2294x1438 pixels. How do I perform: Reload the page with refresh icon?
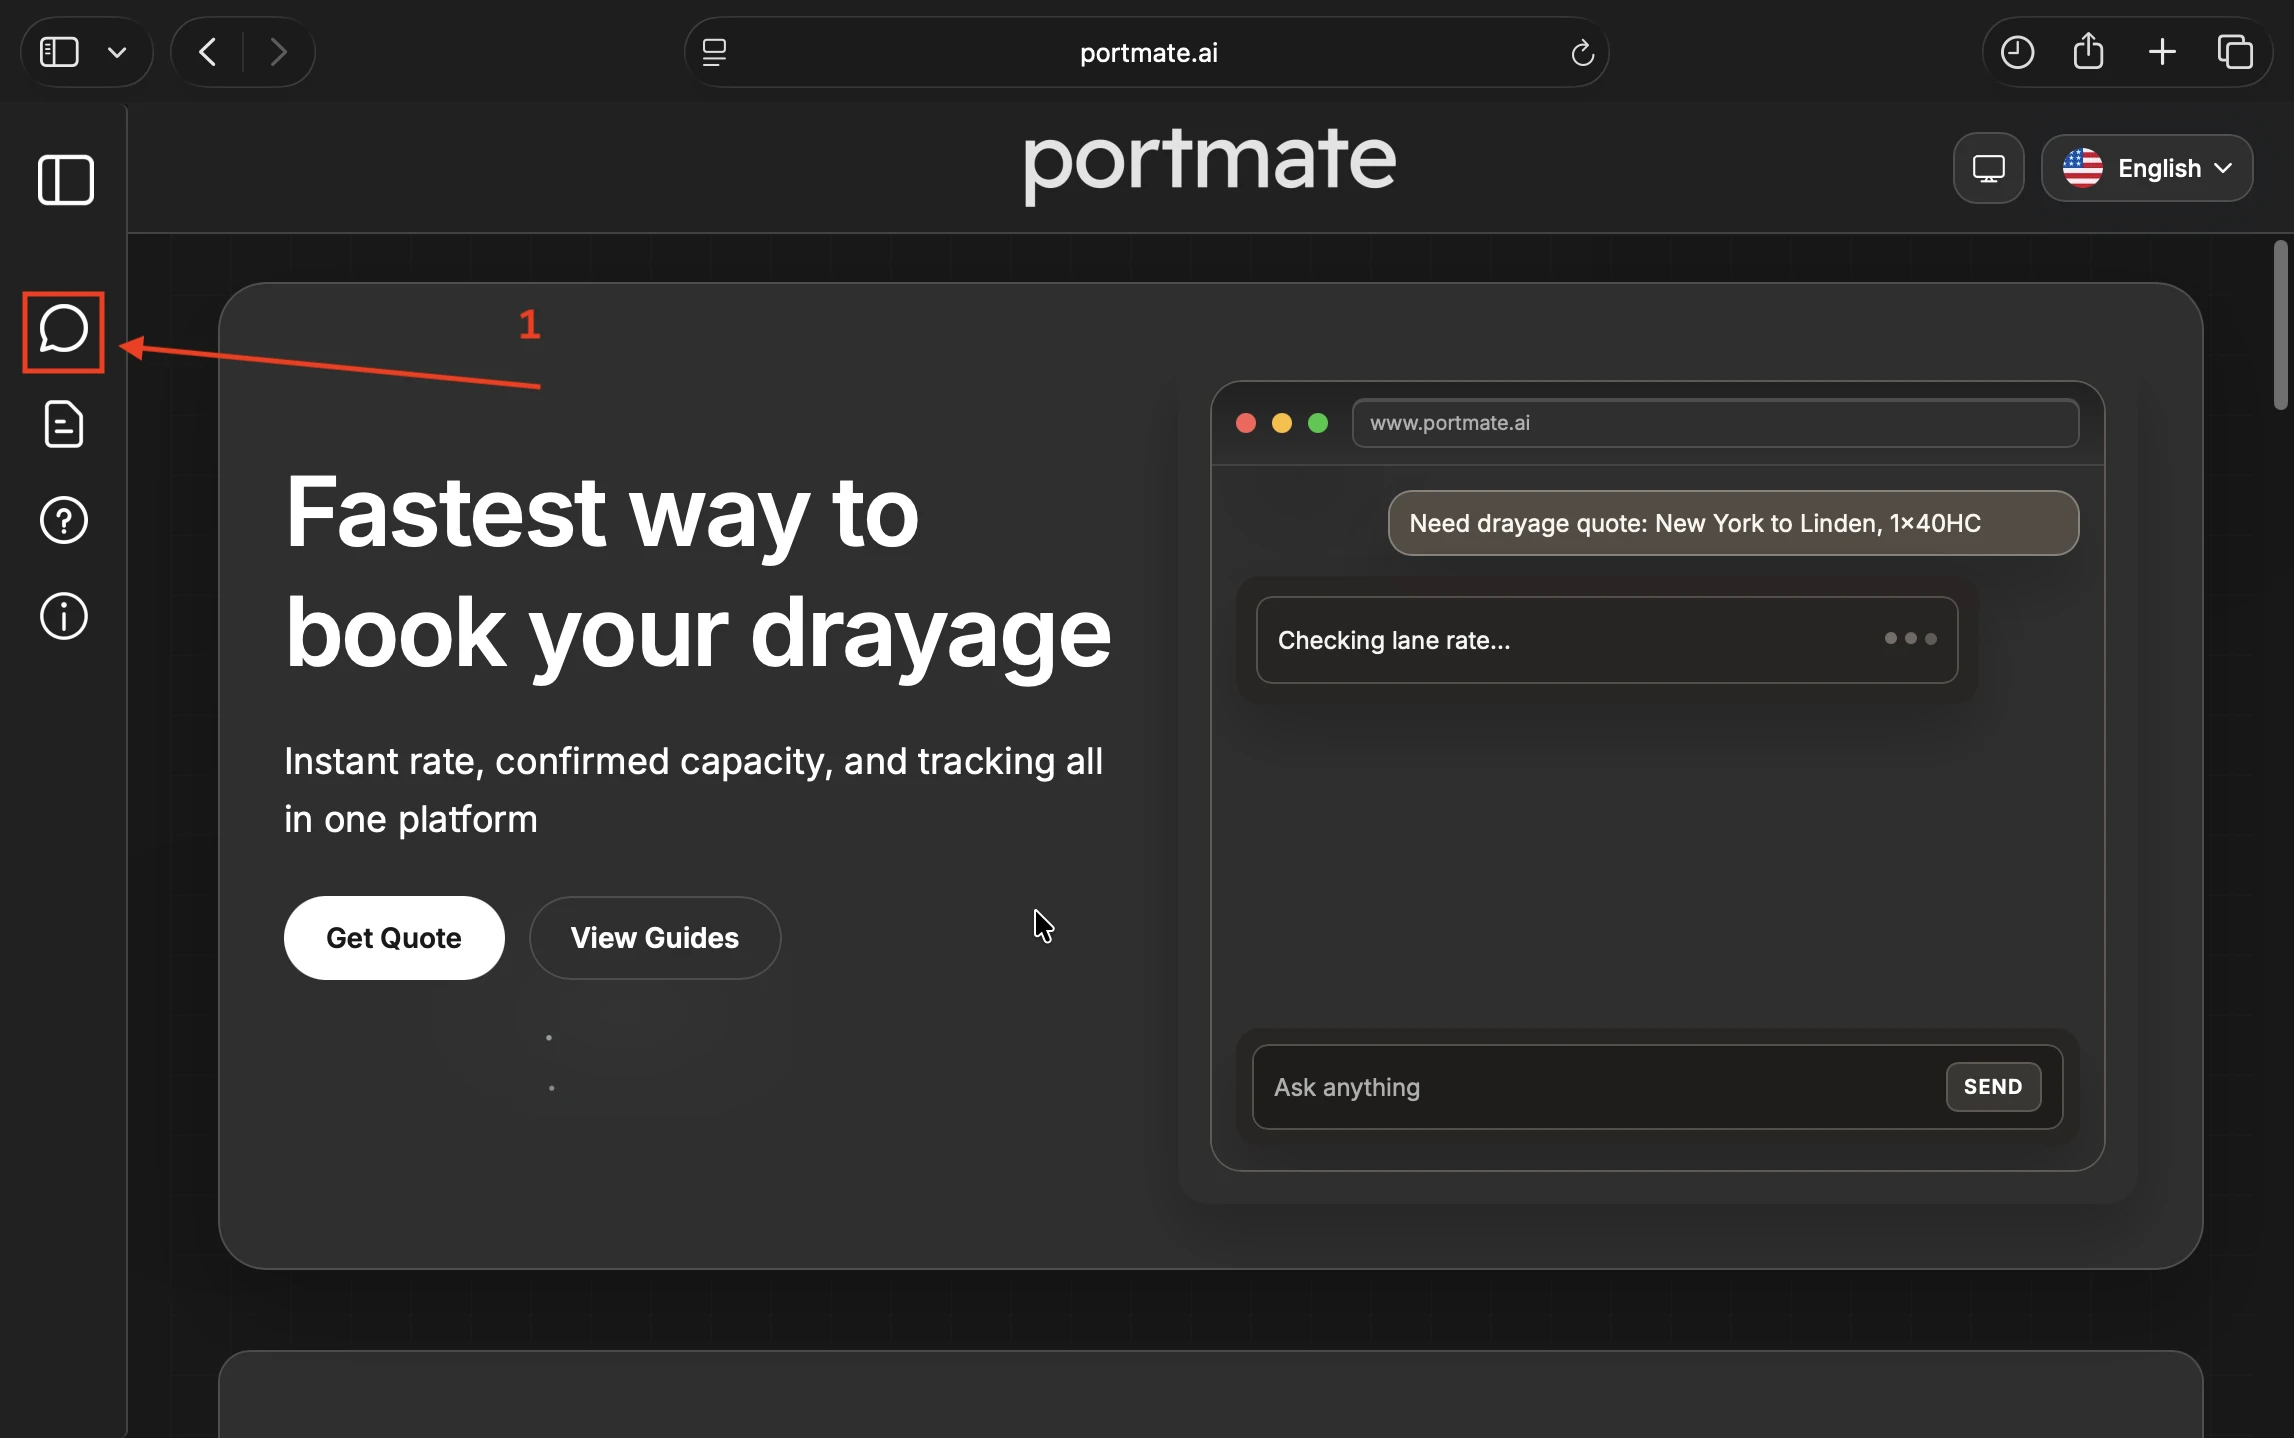[x=1581, y=52]
